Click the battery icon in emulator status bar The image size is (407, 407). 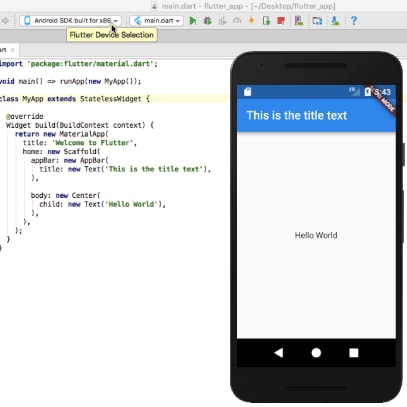(x=367, y=92)
